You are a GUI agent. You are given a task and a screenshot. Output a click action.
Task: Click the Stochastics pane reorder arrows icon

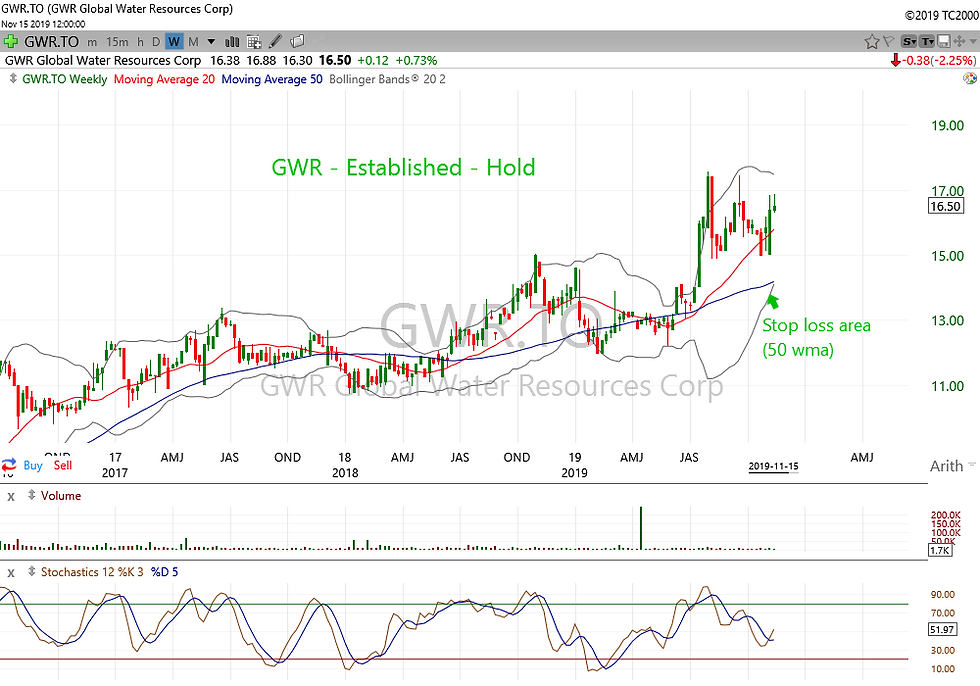pyautogui.click(x=31, y=571)
